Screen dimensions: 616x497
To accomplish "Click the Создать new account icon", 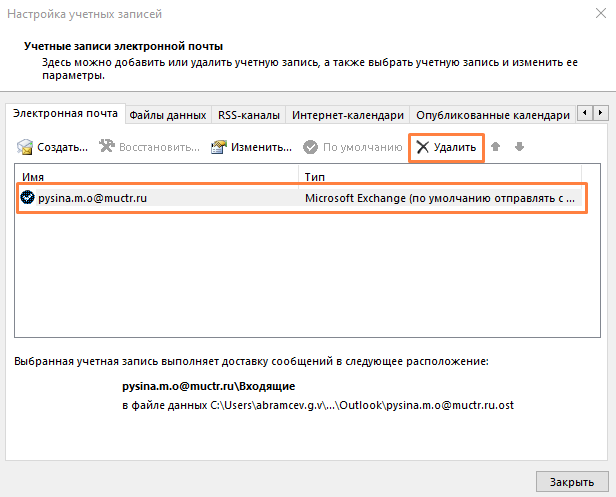I will pyautogui.click(x=26, y=147).
